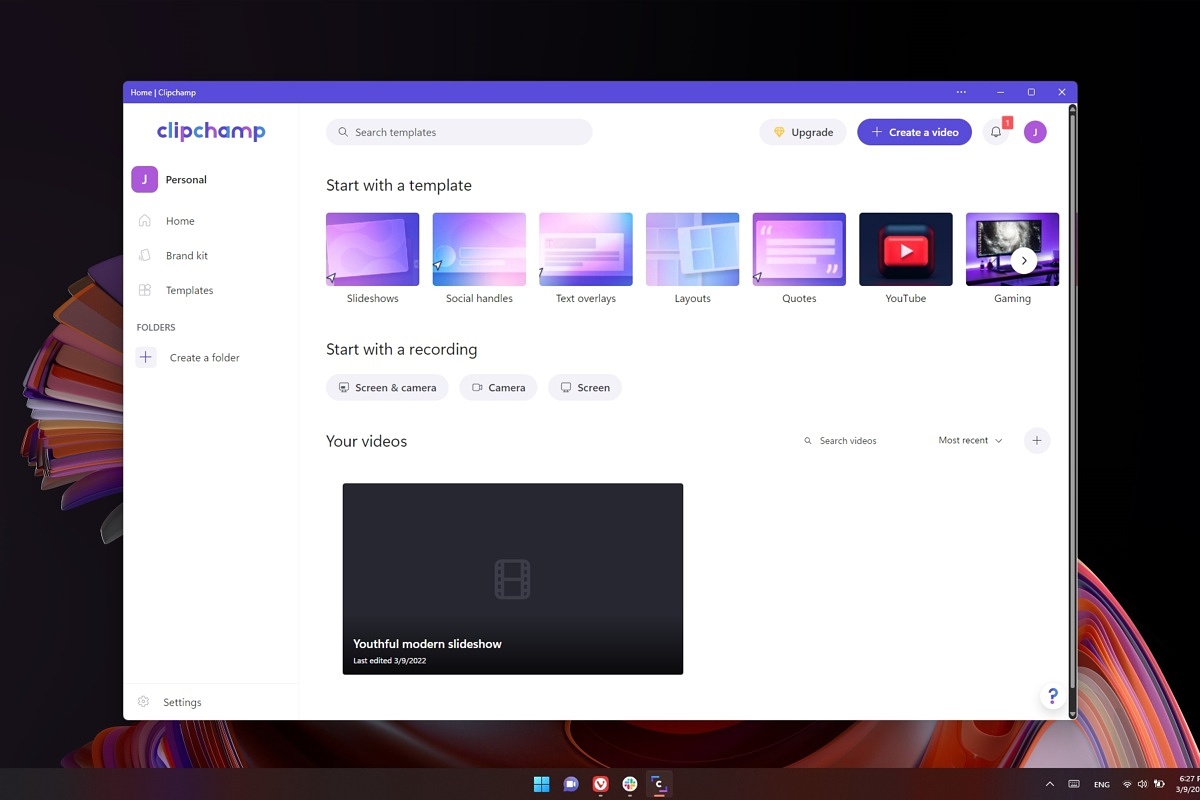Open the Windows Start menu
Screen dimensions: 1200x800
tap(541, 784)
